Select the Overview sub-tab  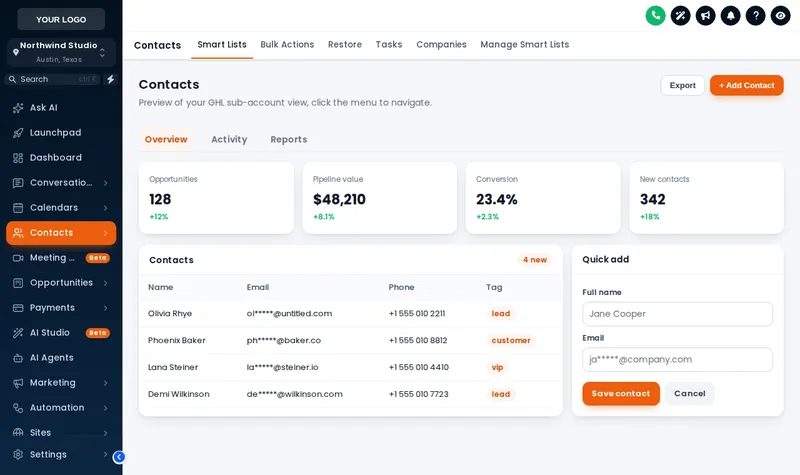pyautogui.click(x=166, y=139)
